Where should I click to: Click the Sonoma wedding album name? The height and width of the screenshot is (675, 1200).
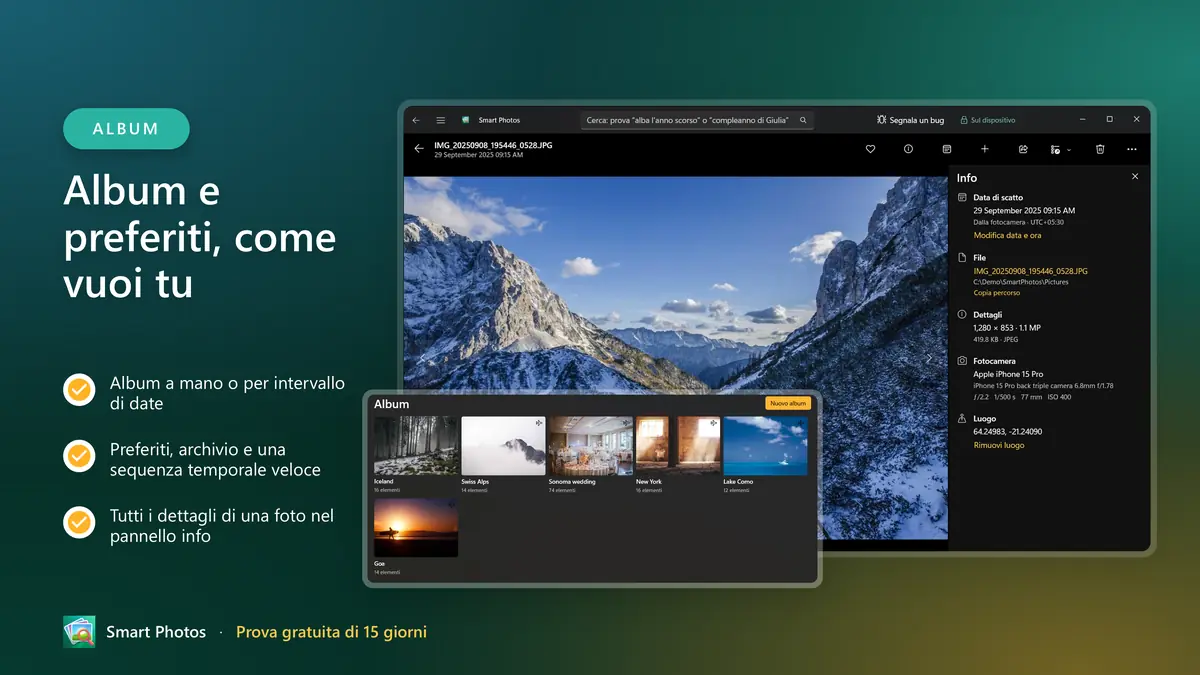click(x=572, y=482)
